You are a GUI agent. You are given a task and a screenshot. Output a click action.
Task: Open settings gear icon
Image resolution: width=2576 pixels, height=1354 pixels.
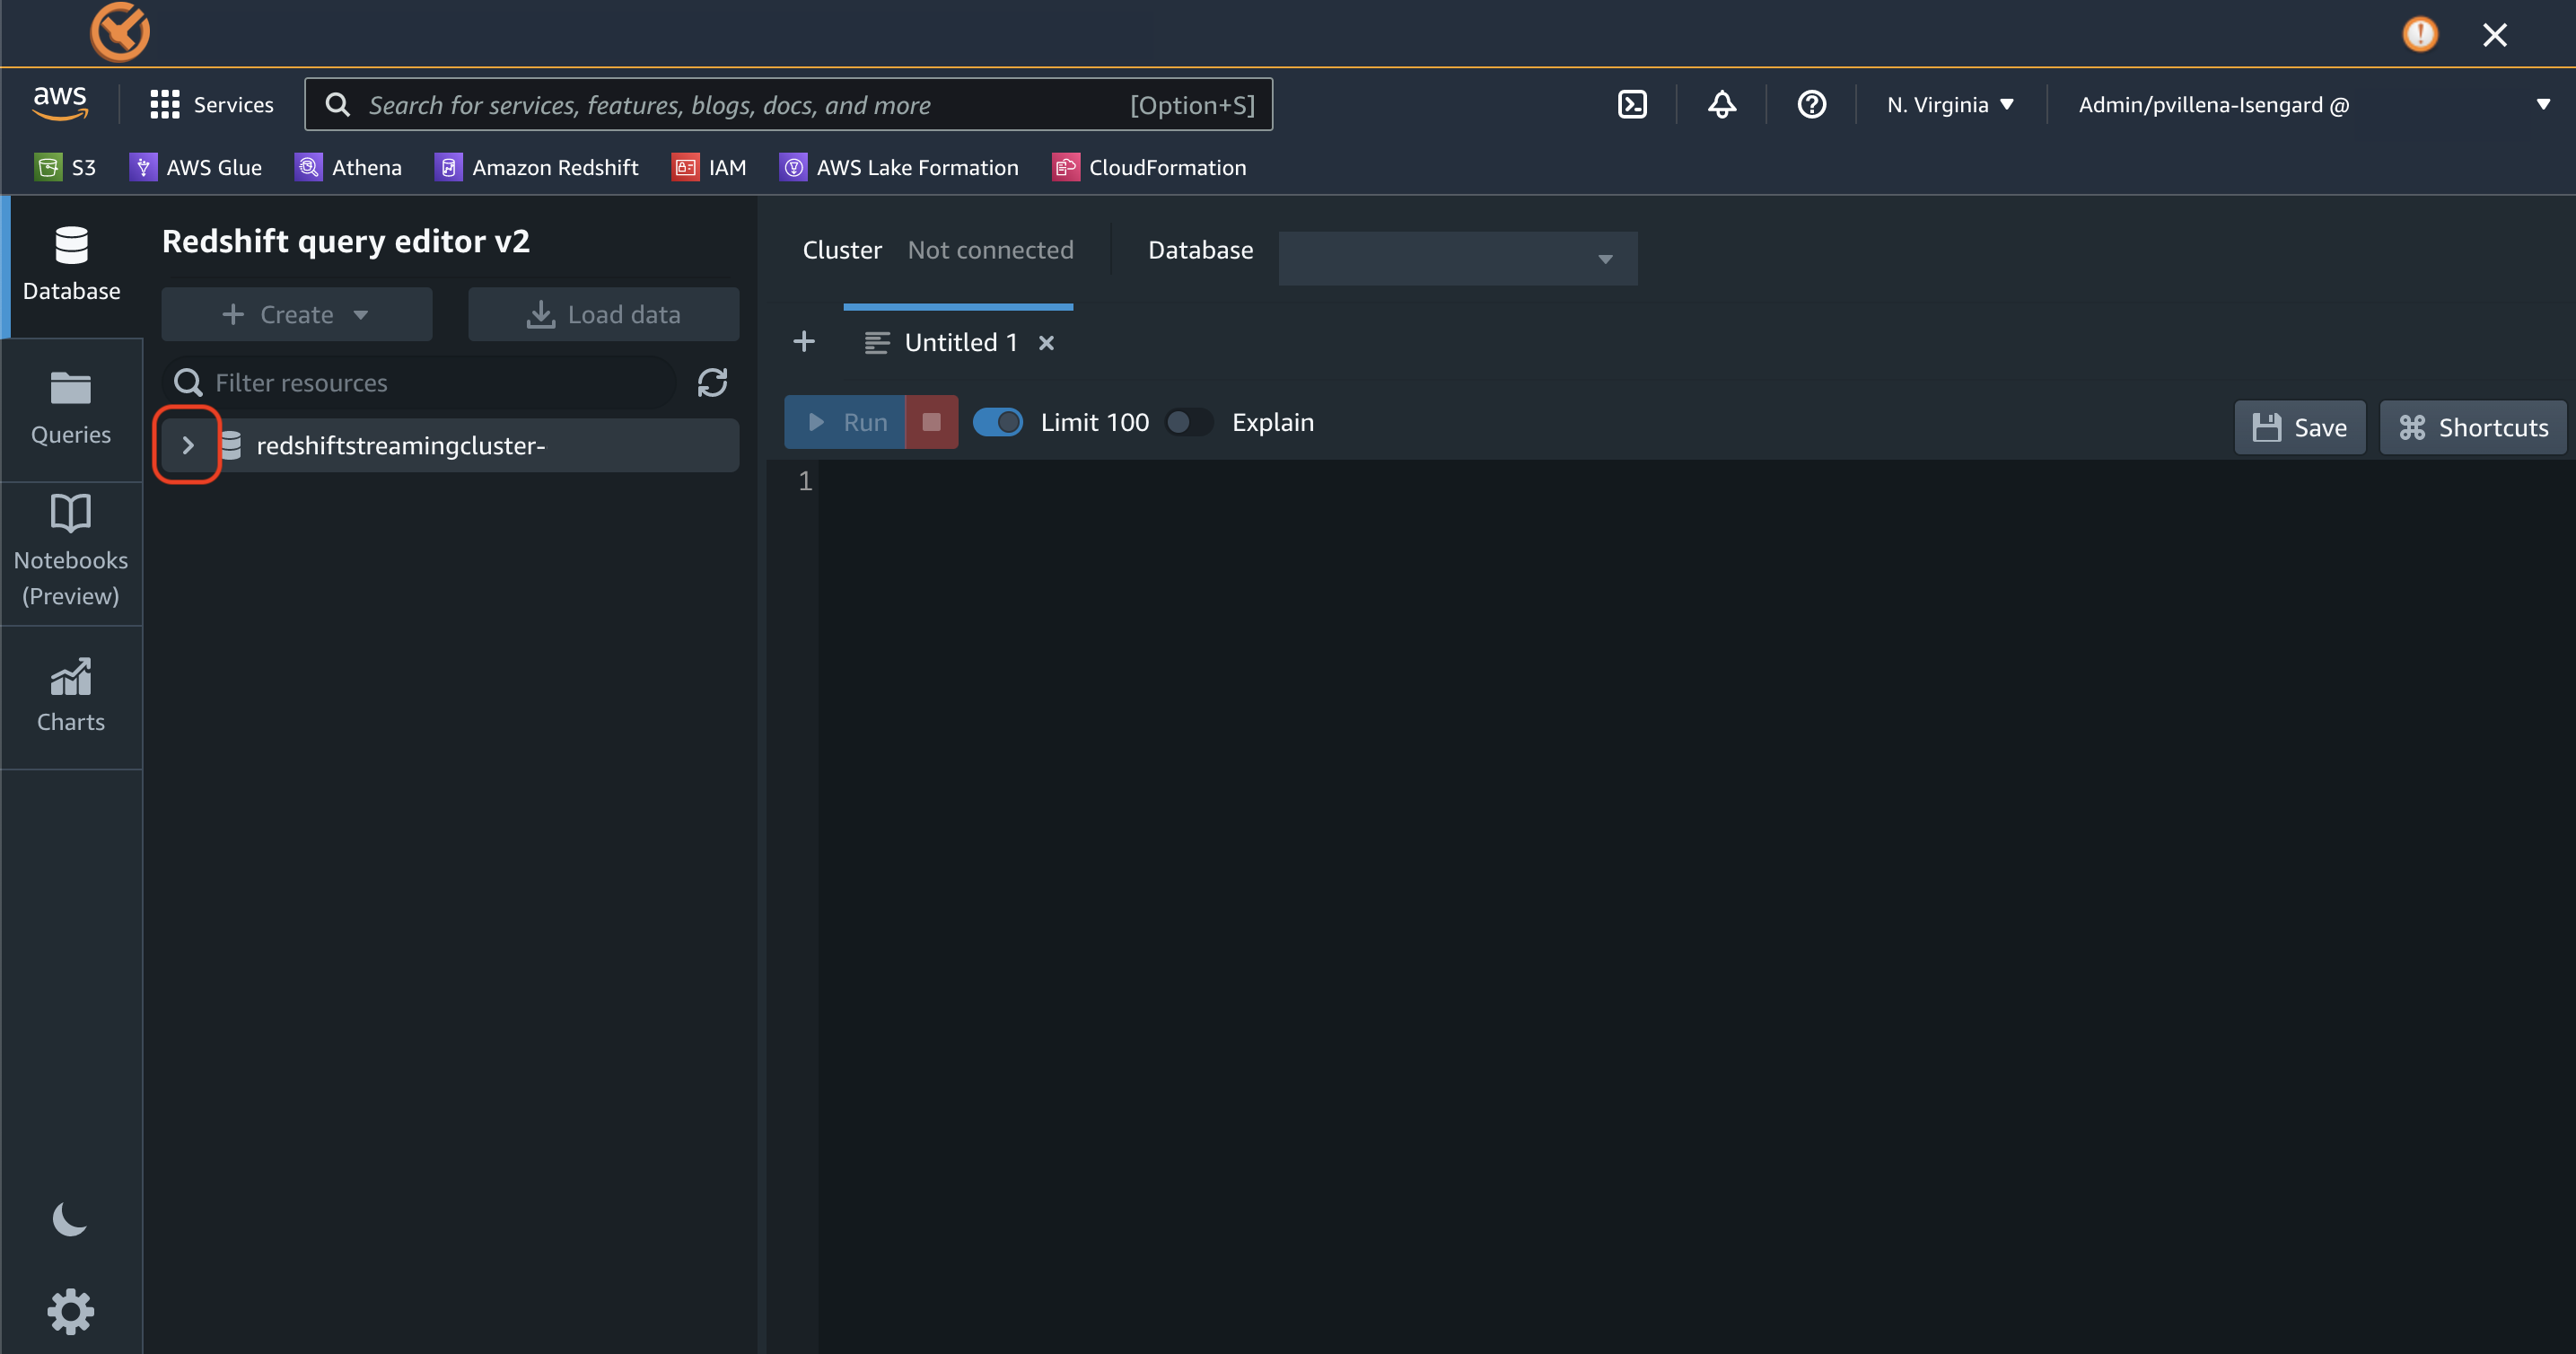coord(70,1311)
